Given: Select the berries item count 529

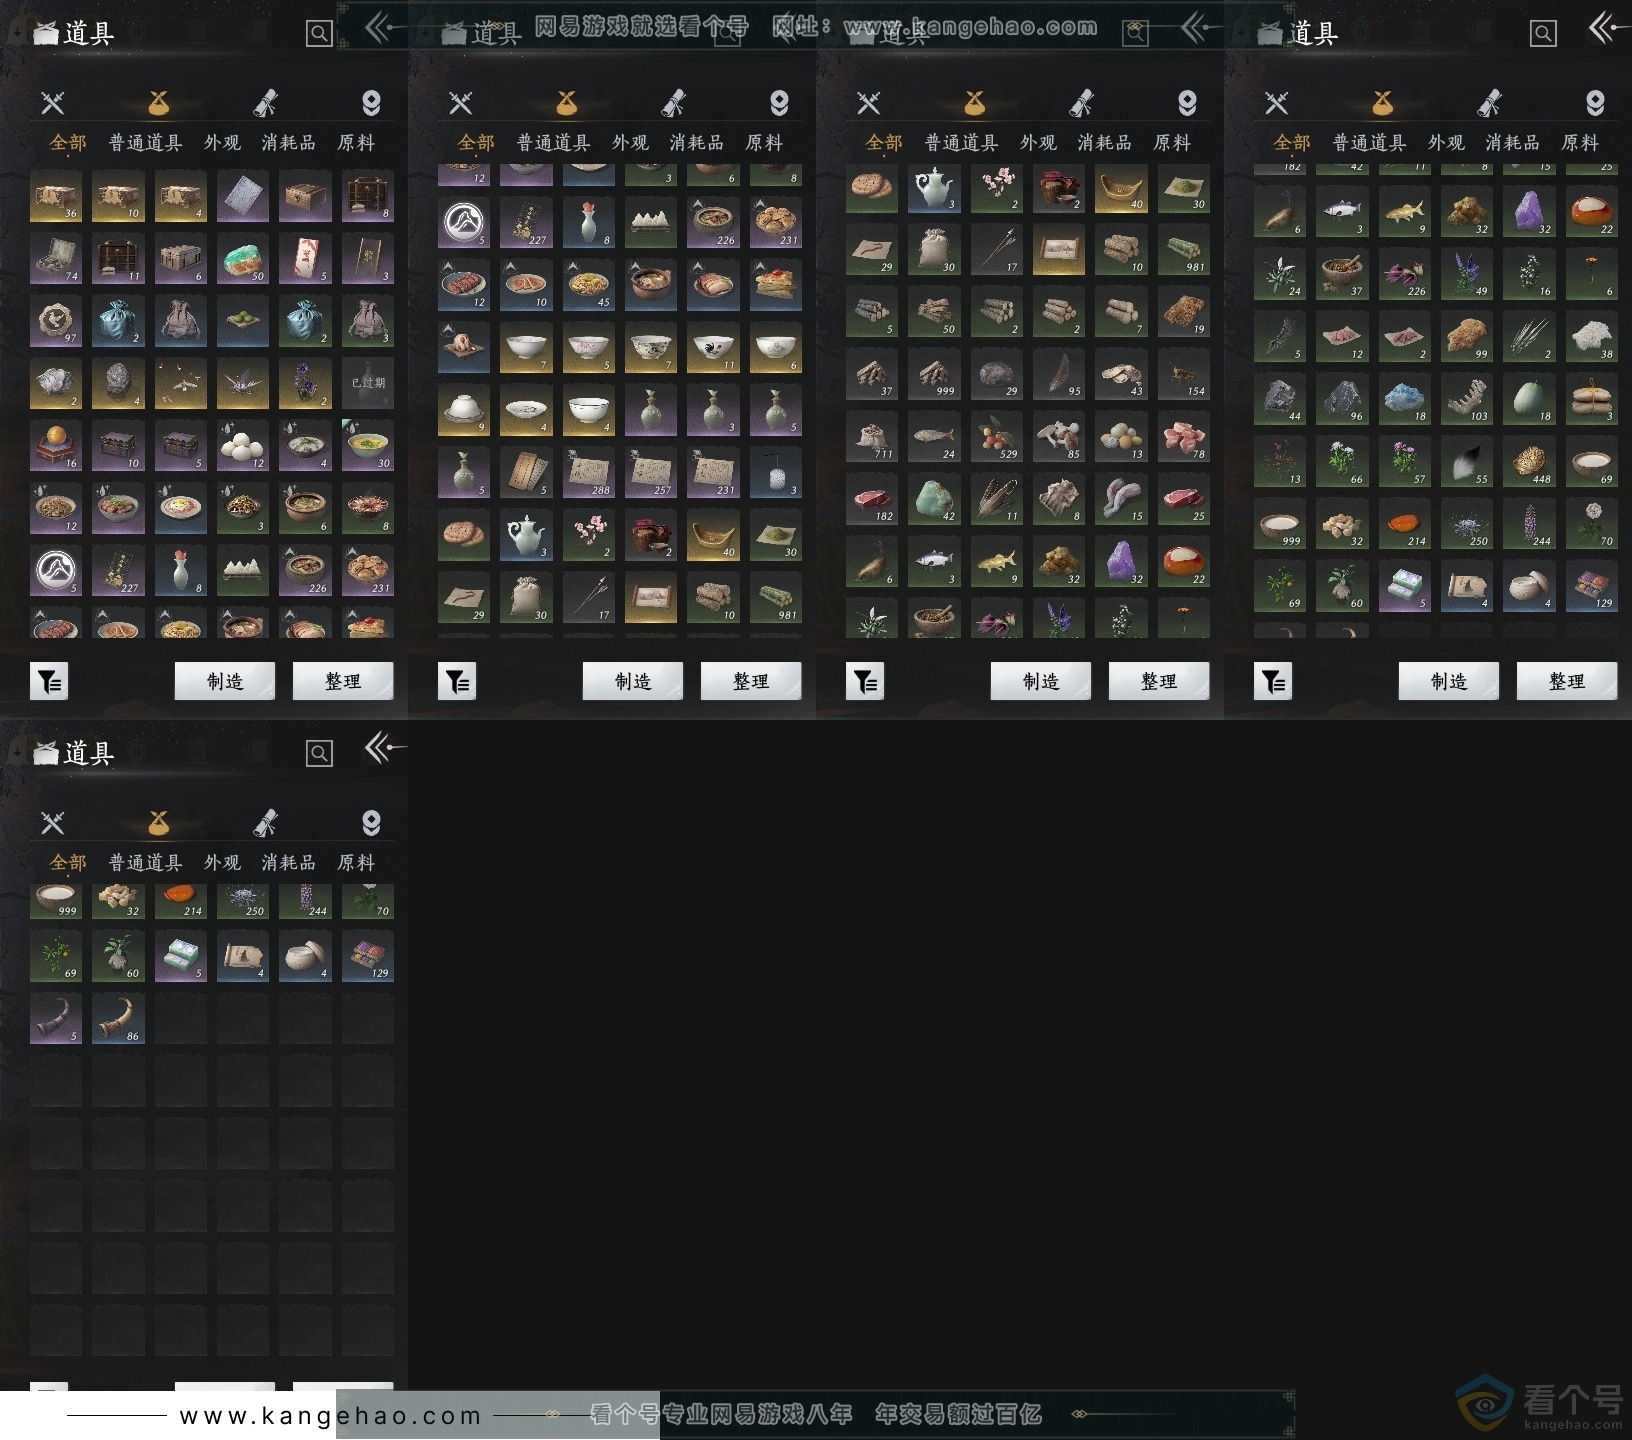Looking at the screenshot, I should [997, 437].
